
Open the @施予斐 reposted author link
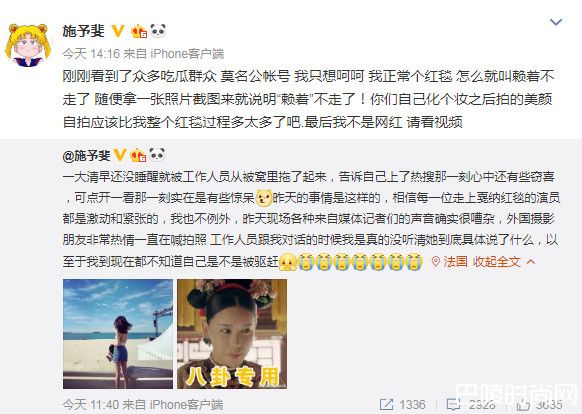[86, 155]
